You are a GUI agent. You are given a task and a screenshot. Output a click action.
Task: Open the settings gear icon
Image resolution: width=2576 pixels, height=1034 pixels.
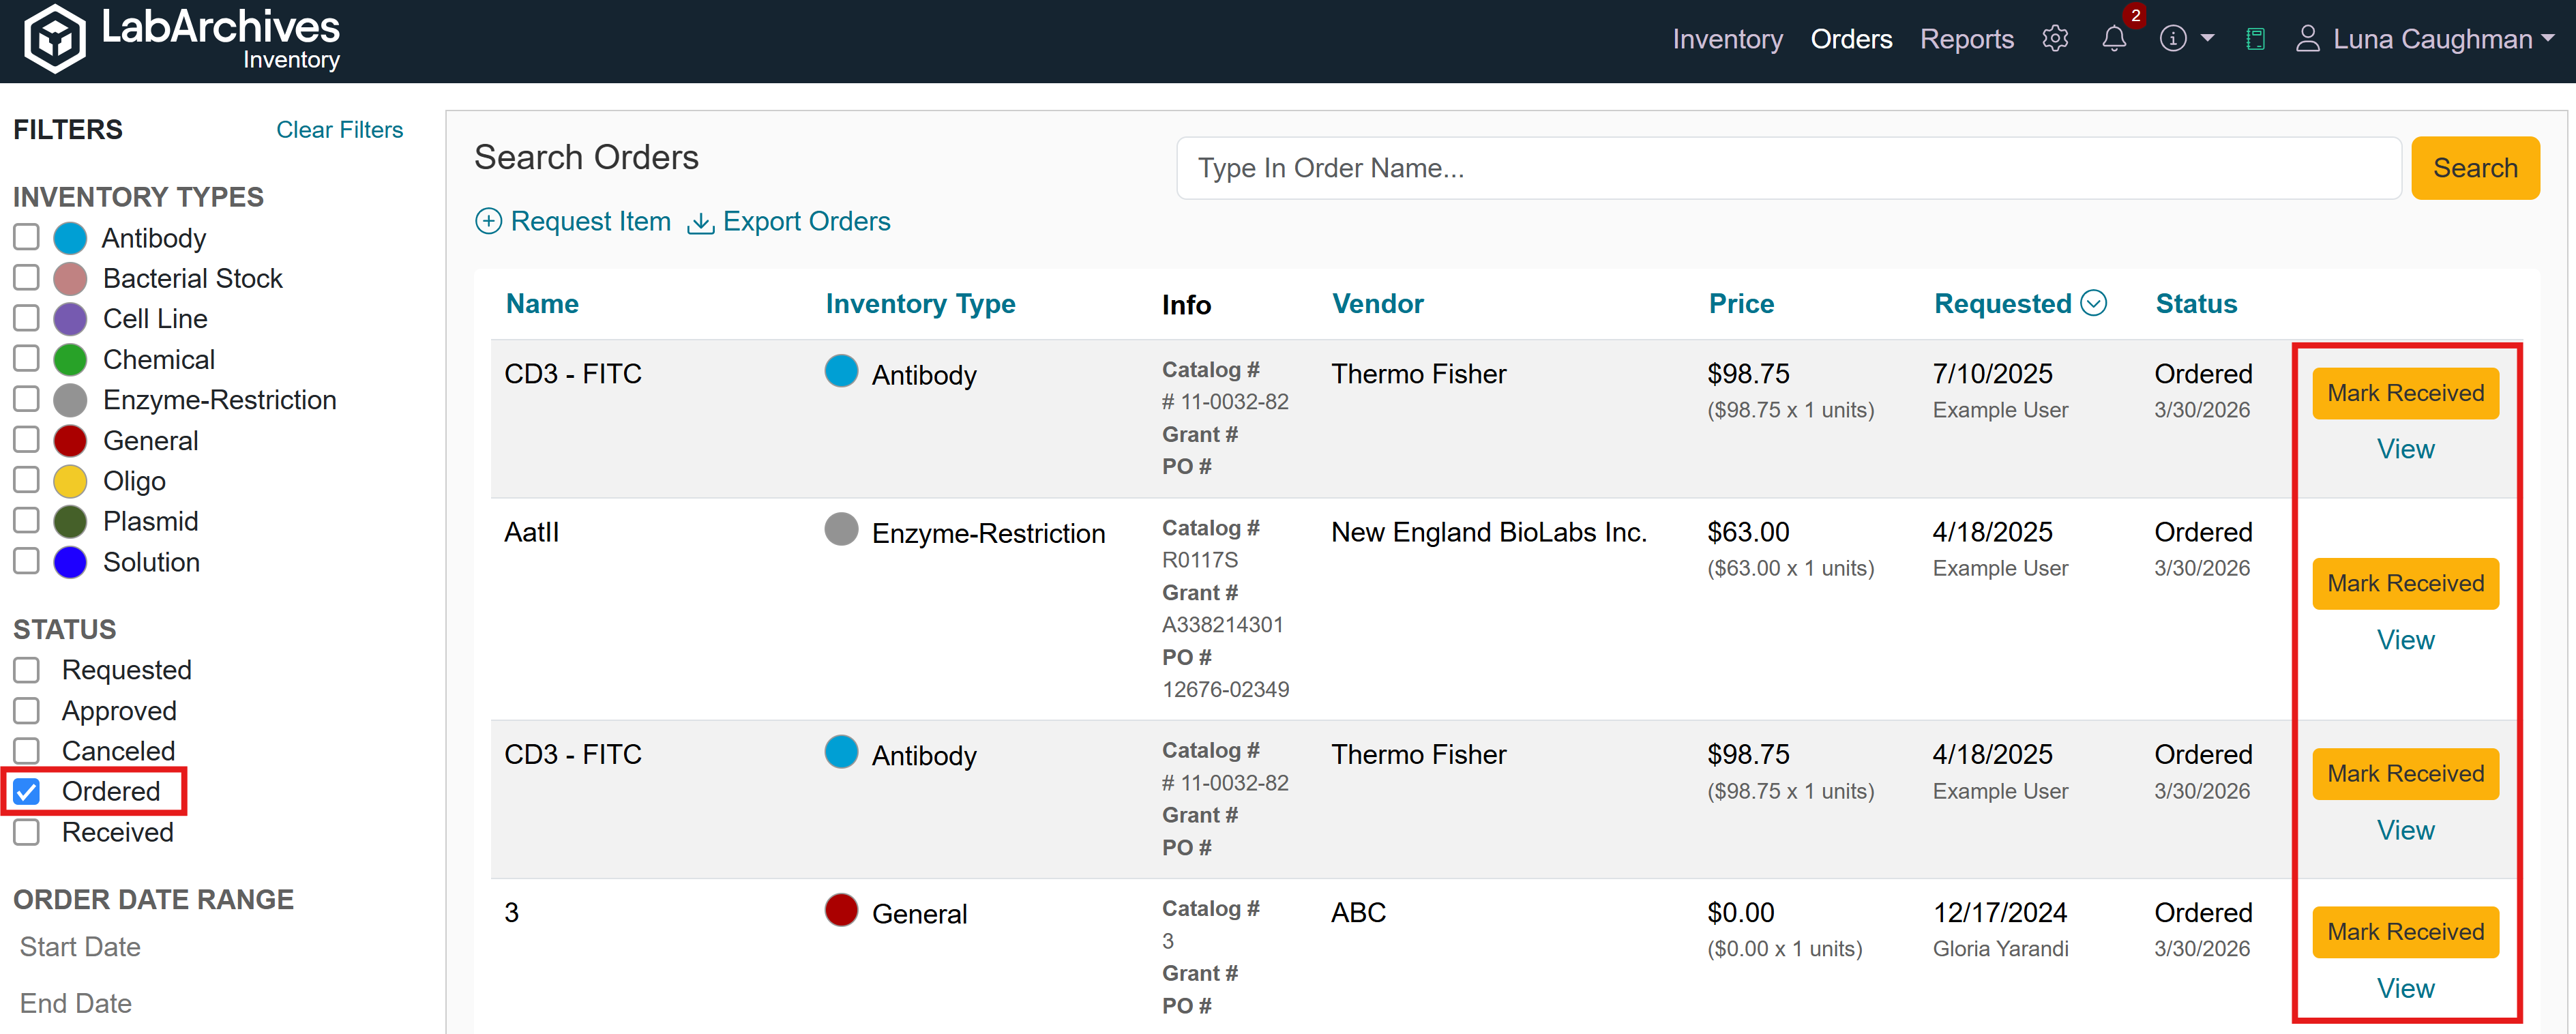(x=2055, y=39)
